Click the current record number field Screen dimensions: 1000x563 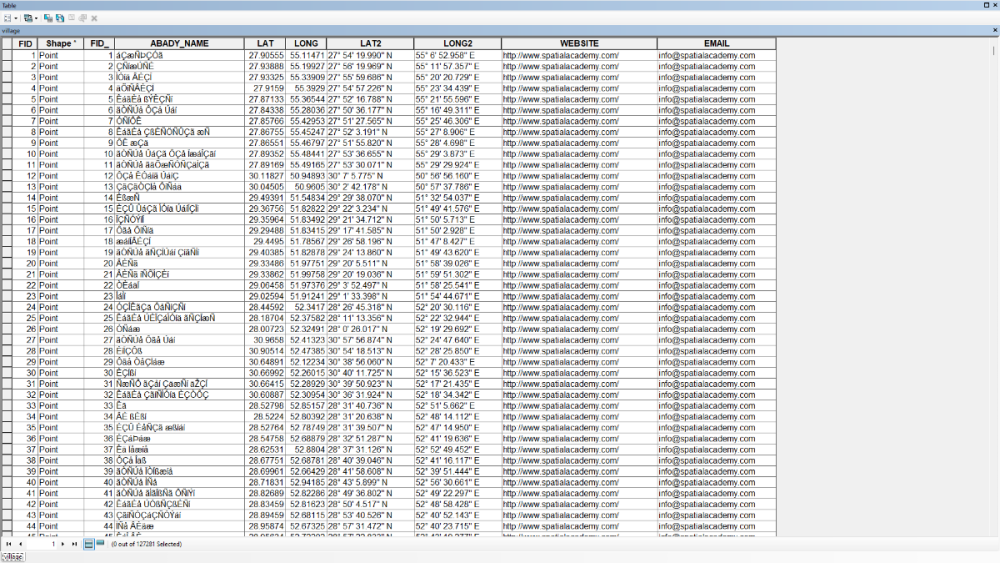click(41, 544)
